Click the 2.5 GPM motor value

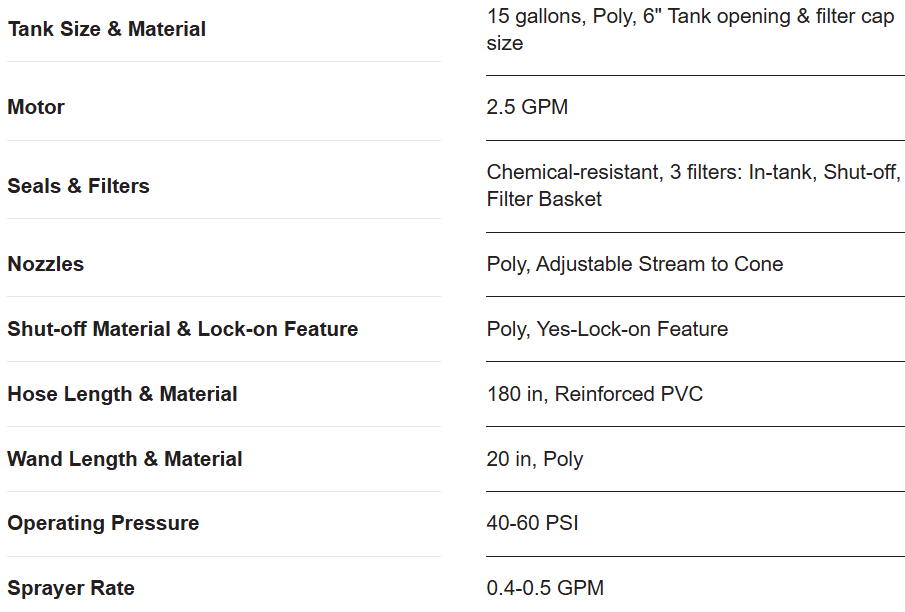tap(527, 107)
